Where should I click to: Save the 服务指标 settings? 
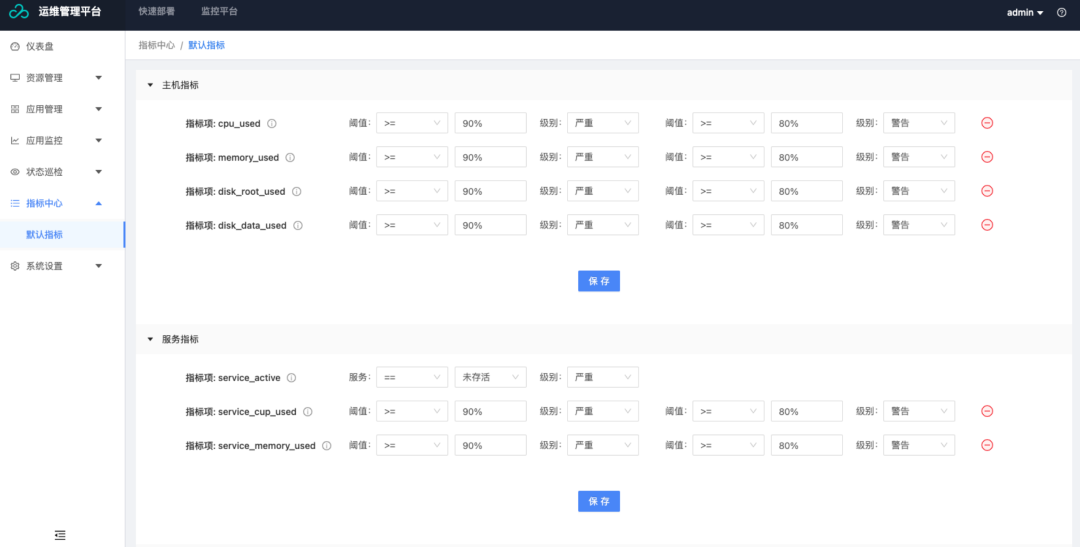tap(599, 502)
